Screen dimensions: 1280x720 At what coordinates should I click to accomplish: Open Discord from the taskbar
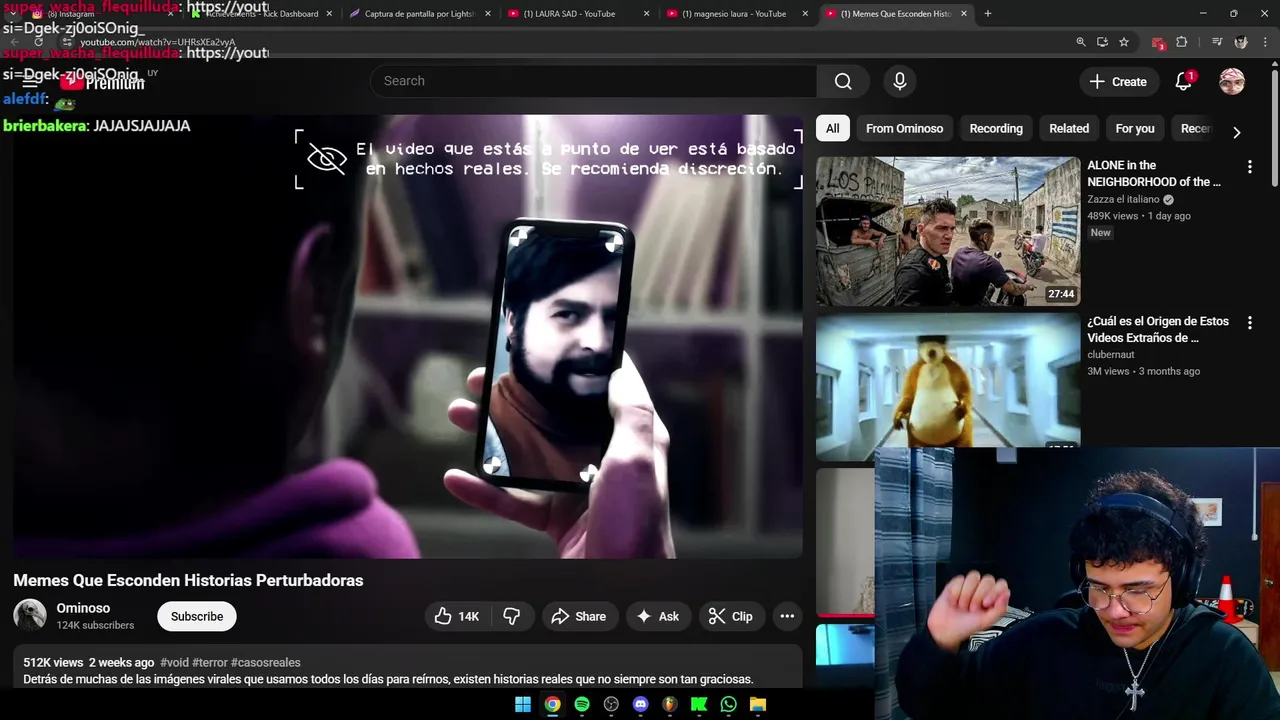click(x=641, y=704)
